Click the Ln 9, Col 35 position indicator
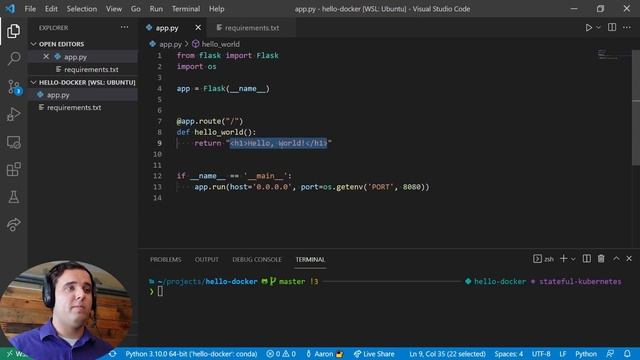 coord(447,354)
